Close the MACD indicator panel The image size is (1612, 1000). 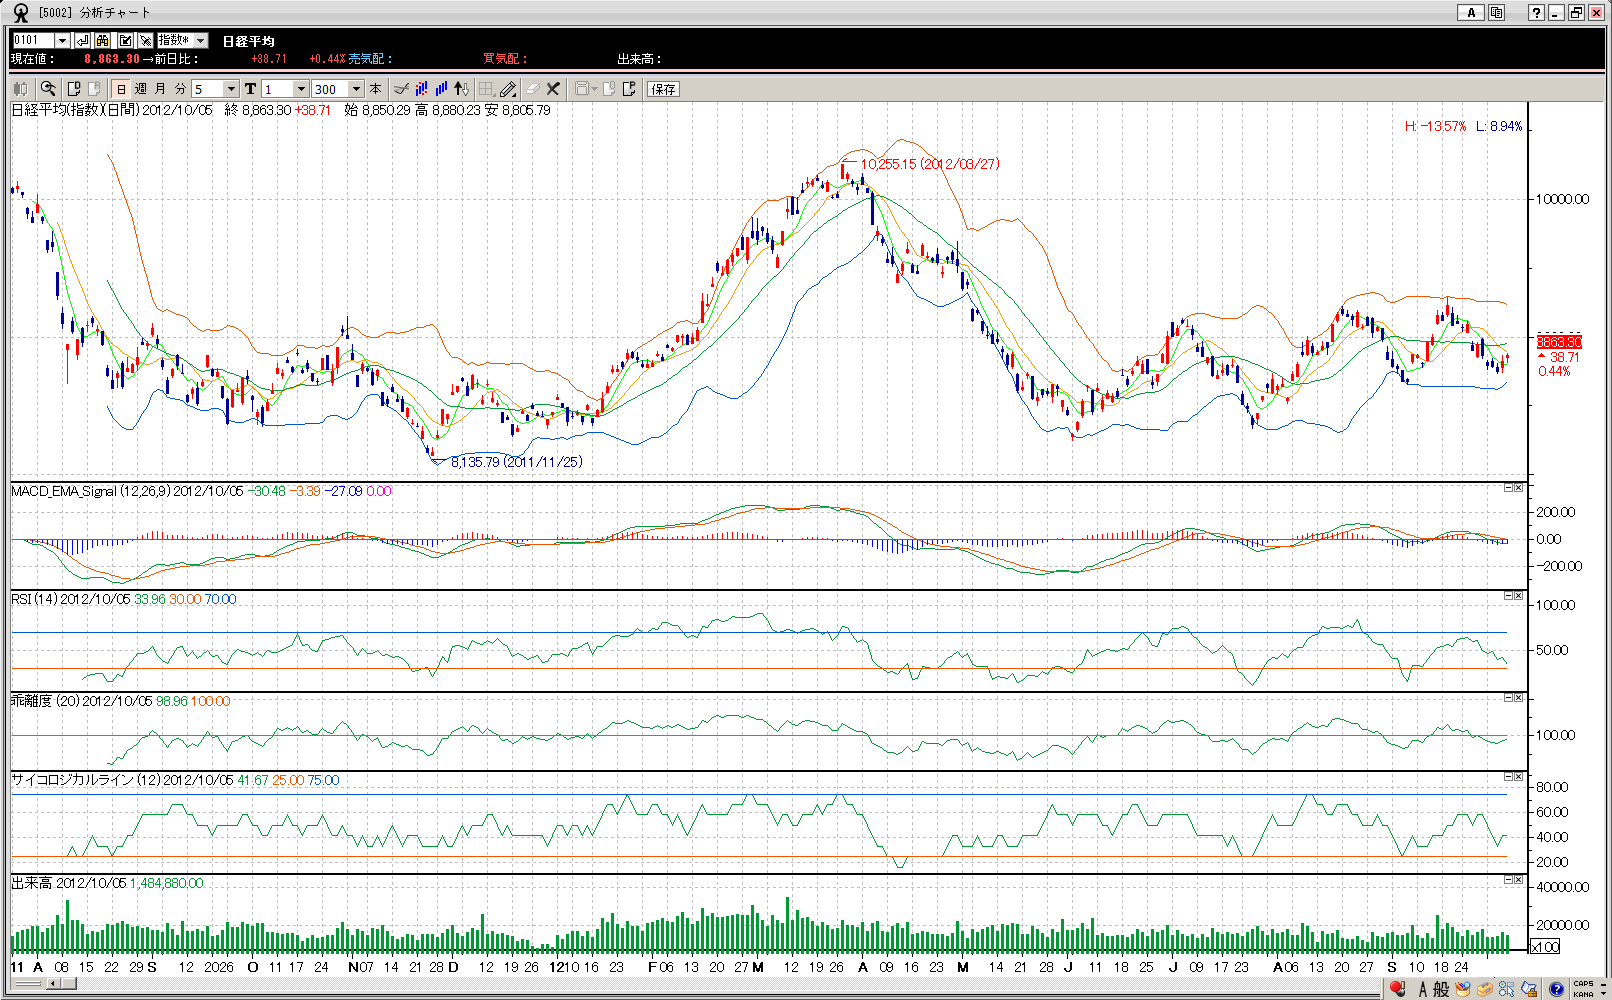coord(1518,488)
